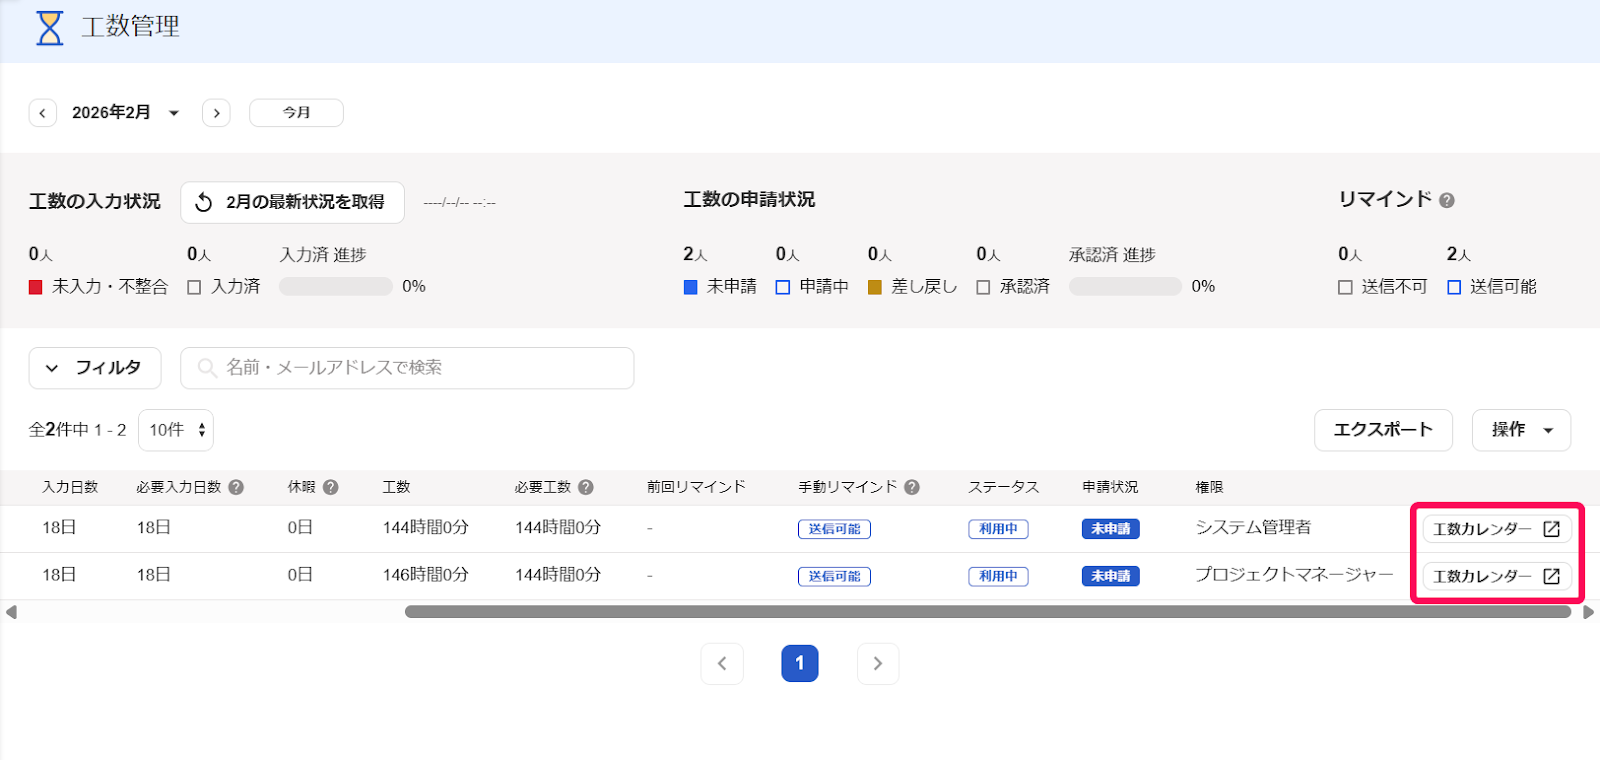Image resolution: width=1600 pixels, height=760 pixels.
Task: Click help icon next to リマインド
Action: click(x=1447, y=200)
